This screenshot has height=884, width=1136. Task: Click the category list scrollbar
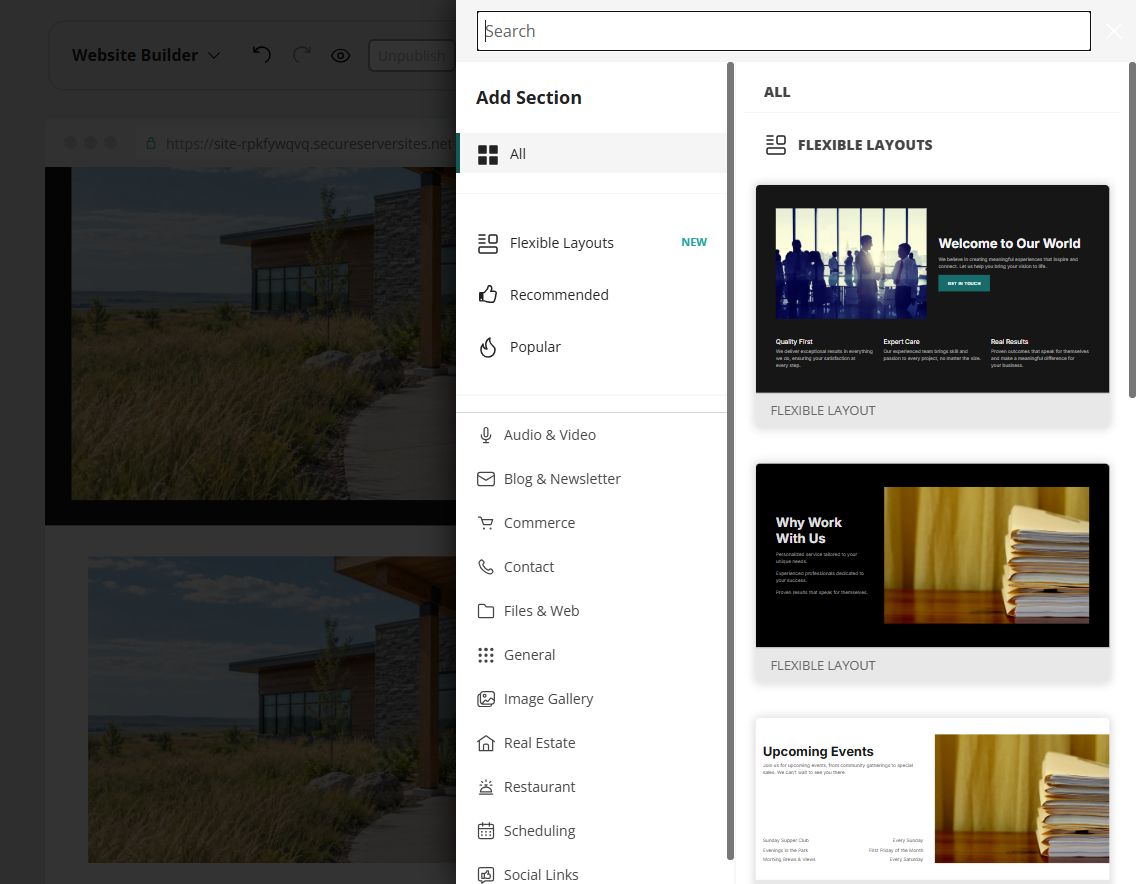[x=730, y=462]
